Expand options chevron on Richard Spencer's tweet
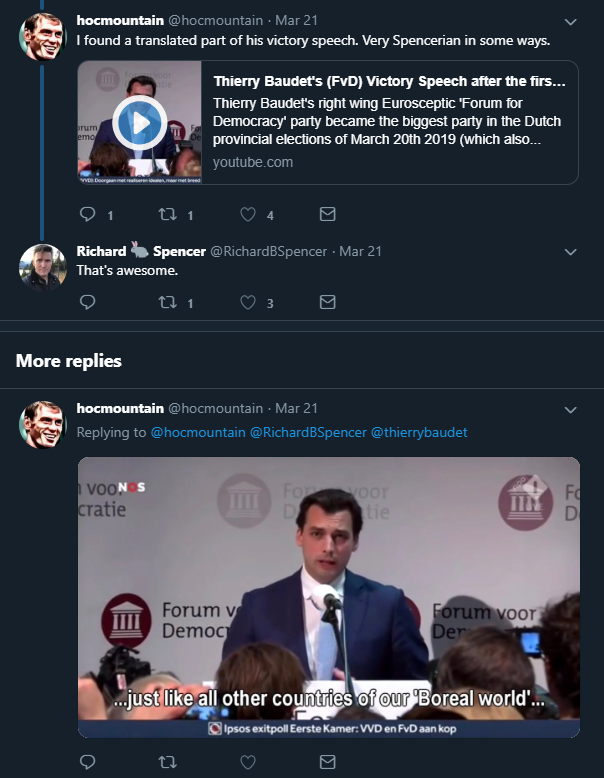 point(570,251)
